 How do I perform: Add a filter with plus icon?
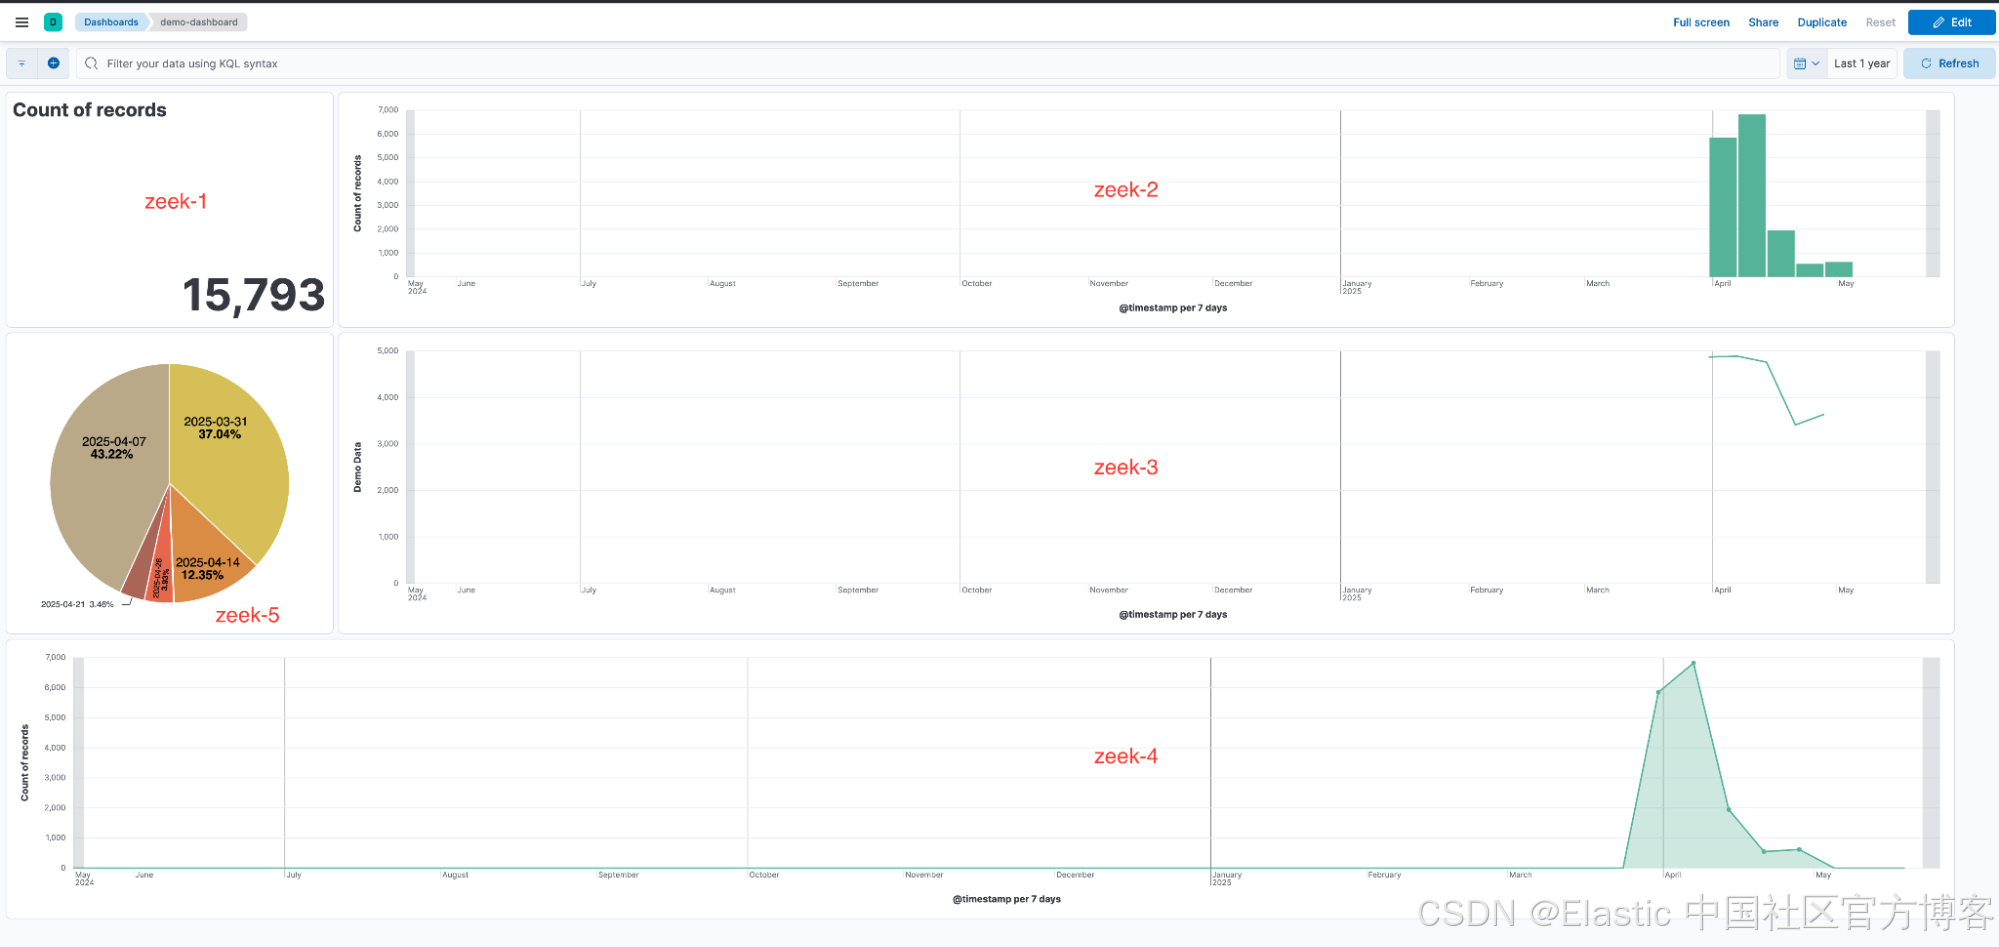tap(54, 63)
